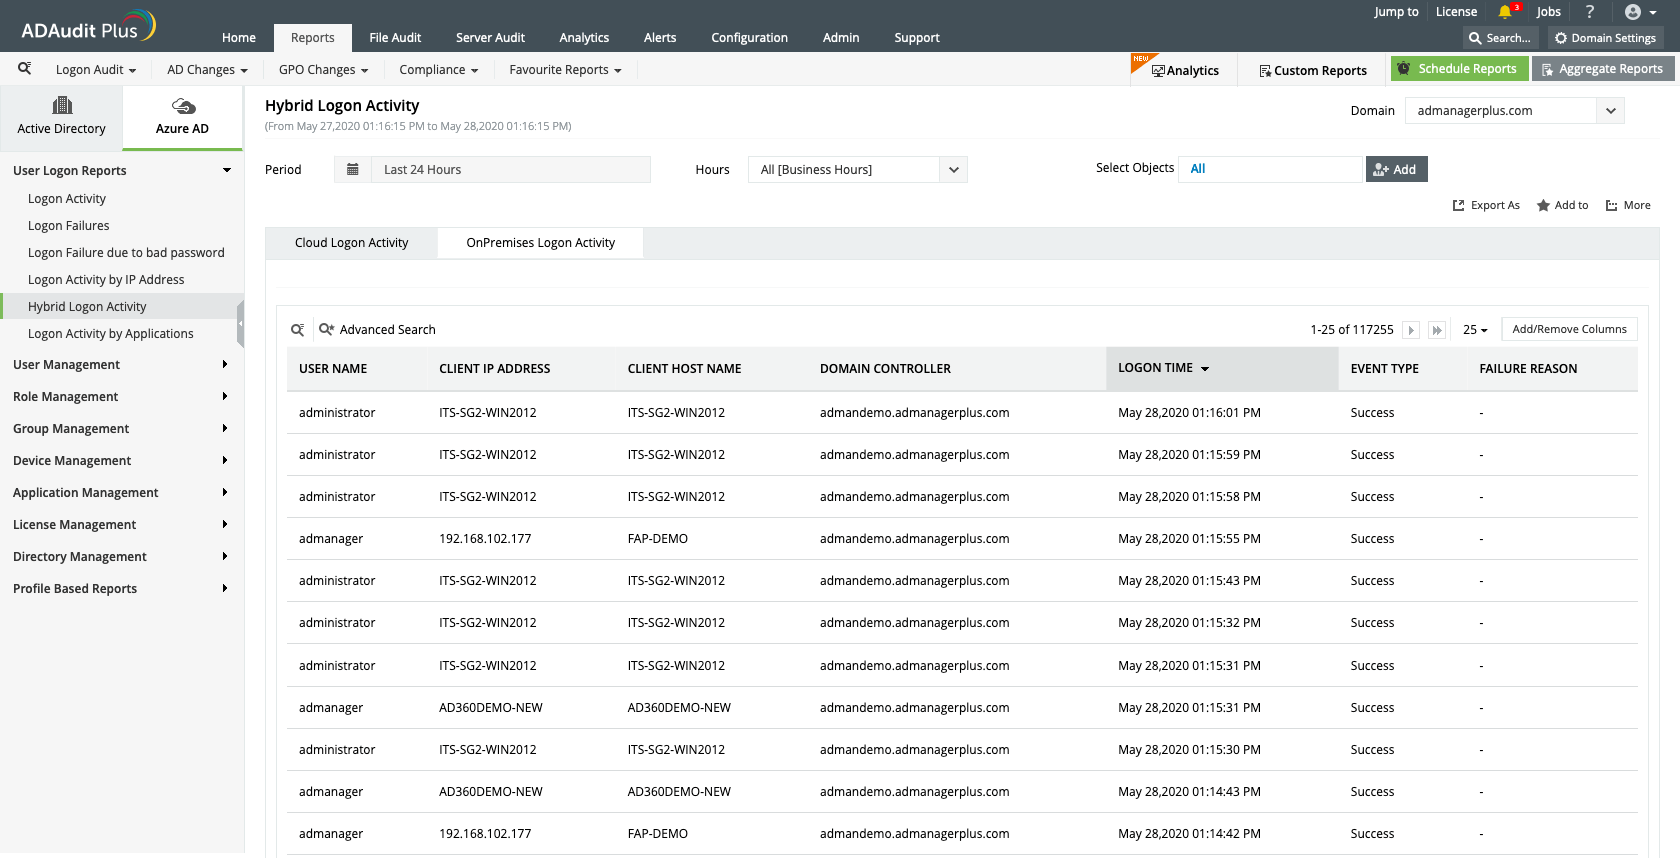Jump to last page of results
The width and height of the screenshot is (1680, 858).
[1437, 330]
